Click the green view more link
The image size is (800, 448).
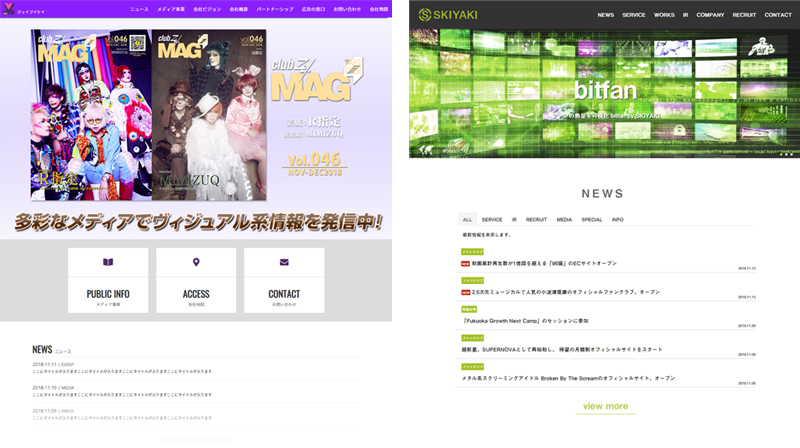606,406
